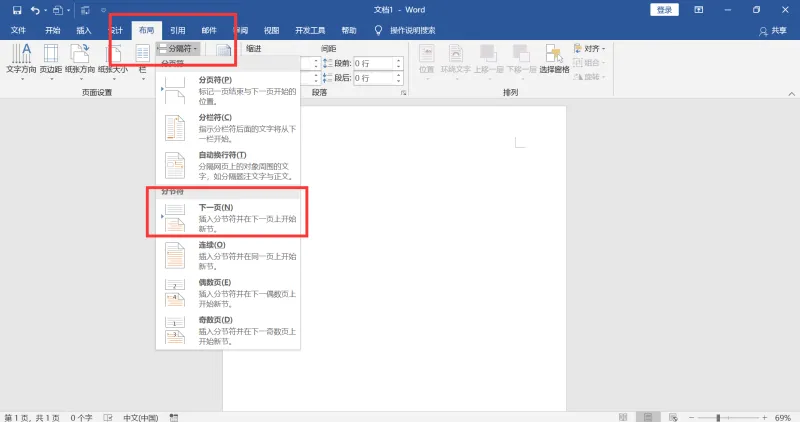Open the 栏 columns dropdown
The height and width of the screenshot is (422, 800).
click(142, 61)
